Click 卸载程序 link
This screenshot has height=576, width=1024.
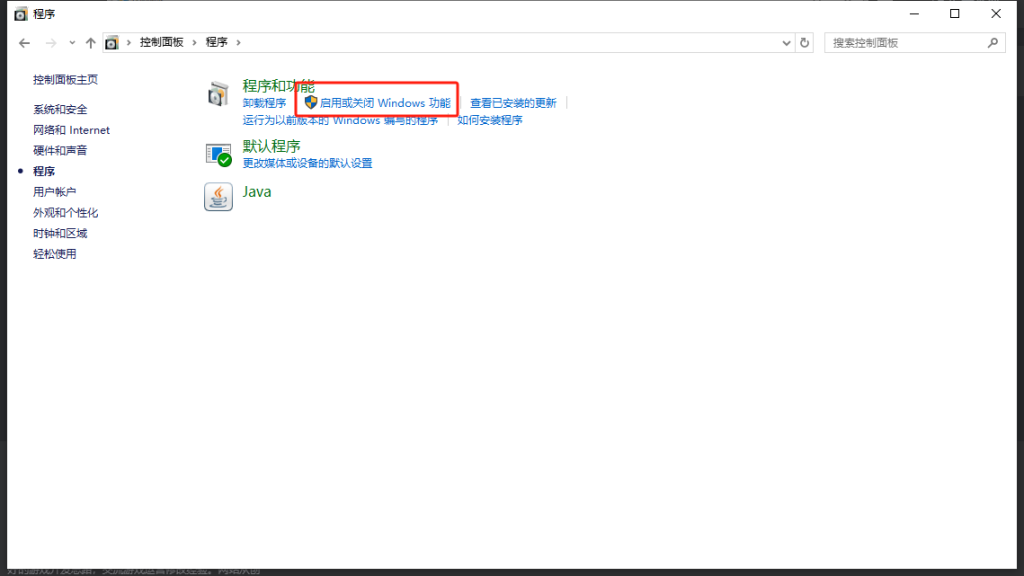[264, 103]
